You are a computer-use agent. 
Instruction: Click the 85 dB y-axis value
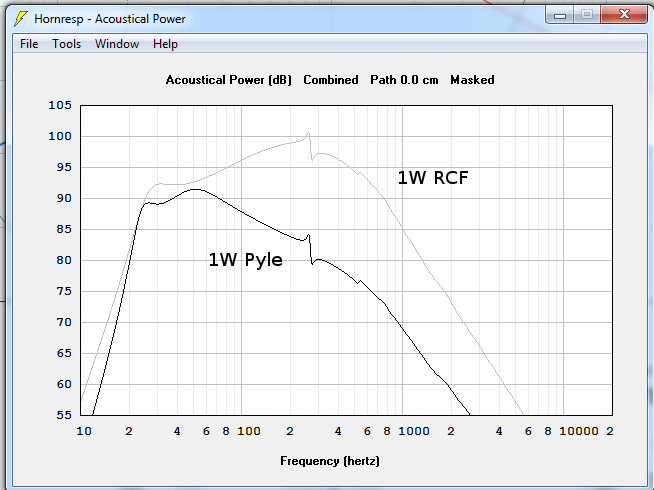[64, 229]
